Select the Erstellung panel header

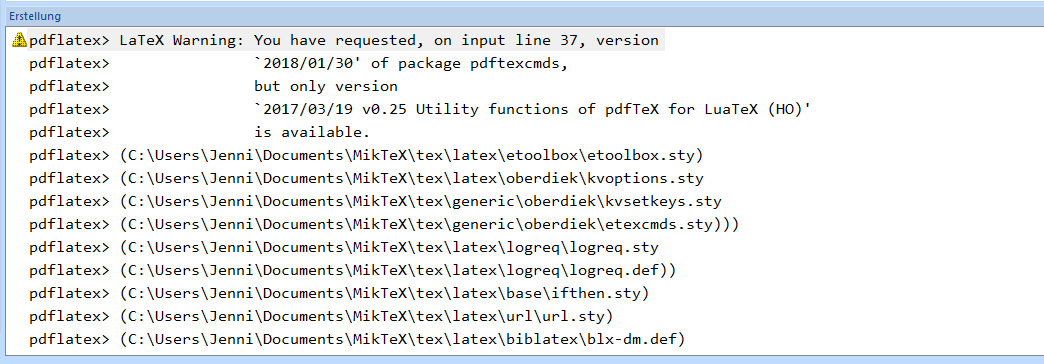click(x=522, y=15)
